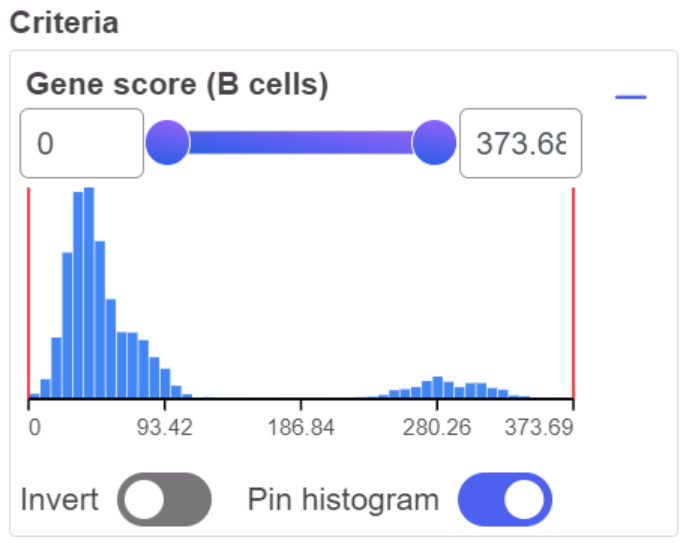This screenshot has width=688, height=543.
Task: Click the right red threshold line
Action: [573, 293]
